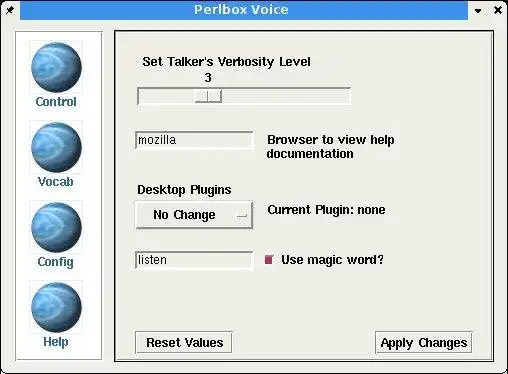Click the magic word field containing listen
Image resolution: width=508 pixels, height=374 pixels.
[194, 260]
